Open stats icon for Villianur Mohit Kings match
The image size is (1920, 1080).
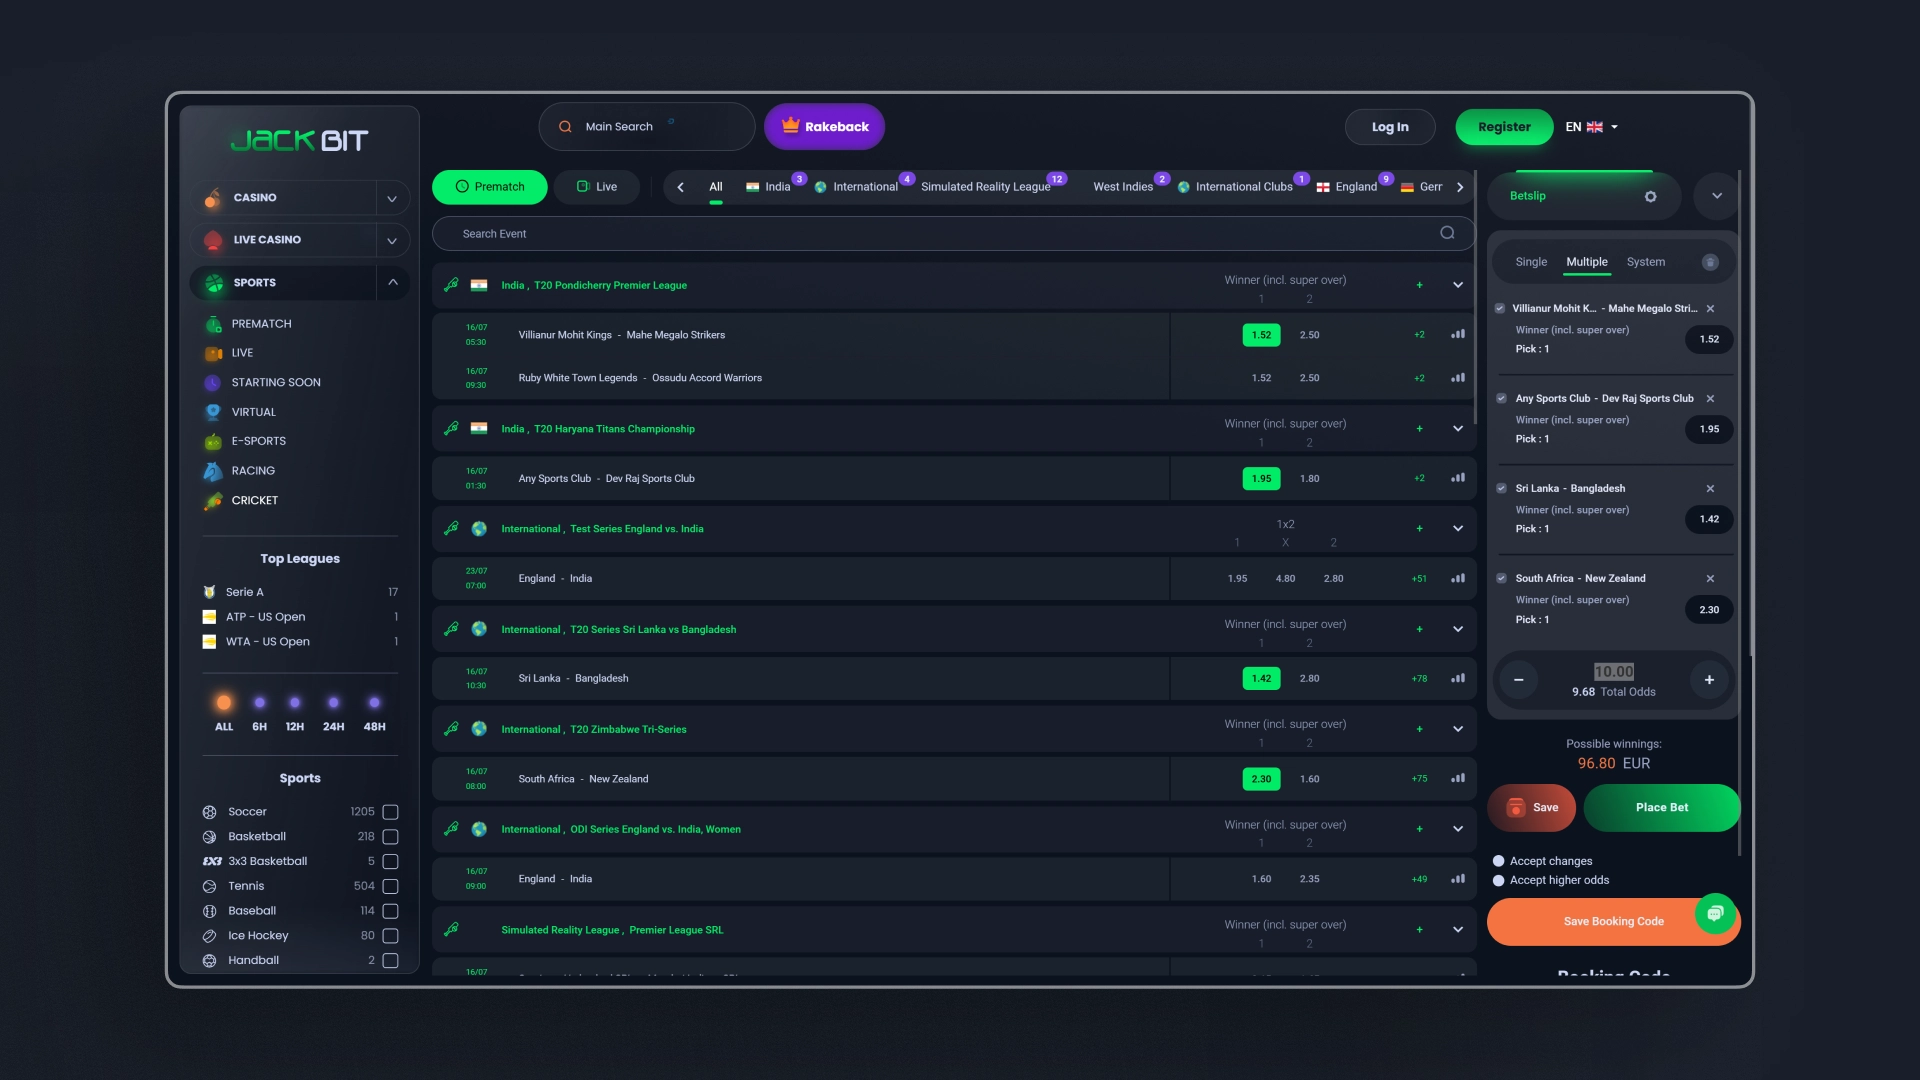(x=1458, y=335)
